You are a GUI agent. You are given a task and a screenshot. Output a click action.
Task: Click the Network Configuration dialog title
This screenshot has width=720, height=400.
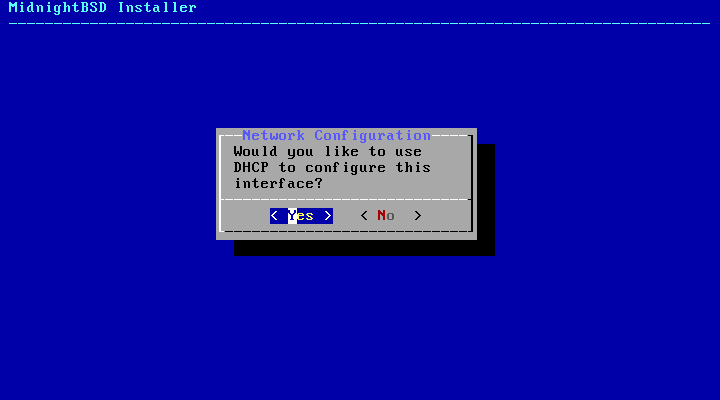[x=337, y=135]
